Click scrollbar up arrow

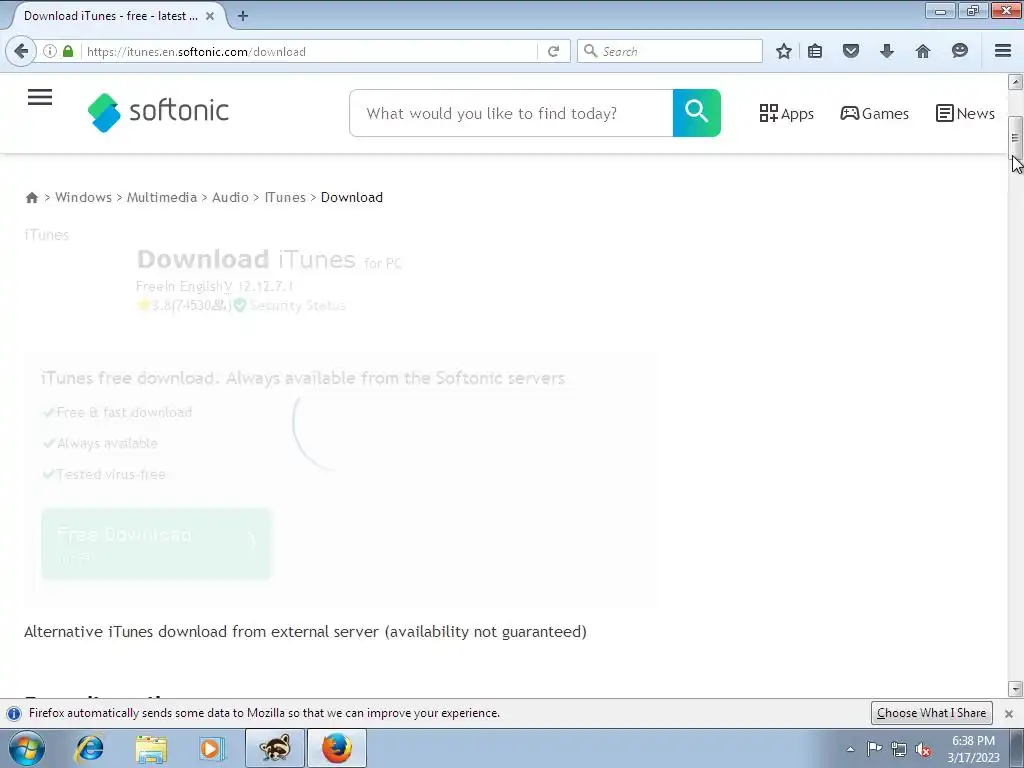[x=1015, y=82]
